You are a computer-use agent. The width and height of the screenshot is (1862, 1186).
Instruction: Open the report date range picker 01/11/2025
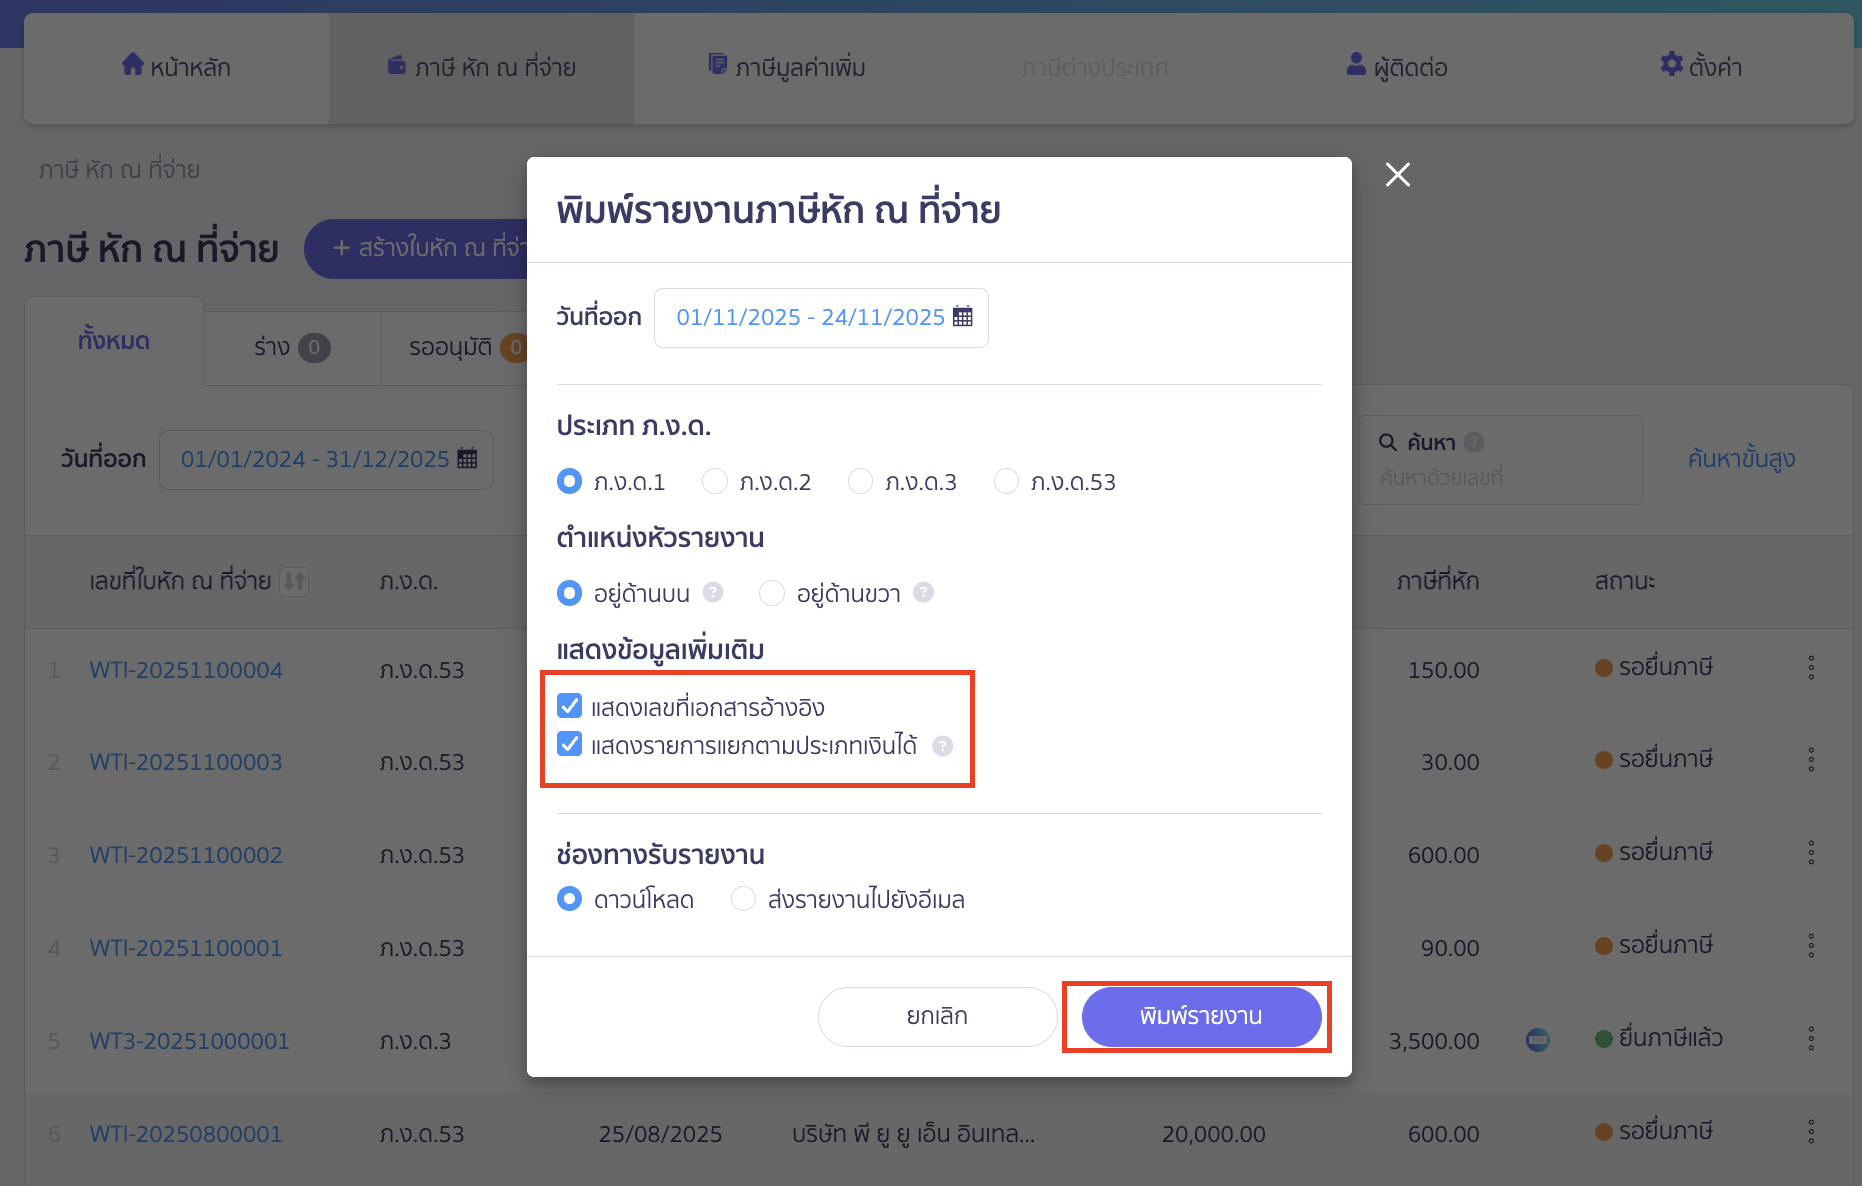click(x=810, y=317)
